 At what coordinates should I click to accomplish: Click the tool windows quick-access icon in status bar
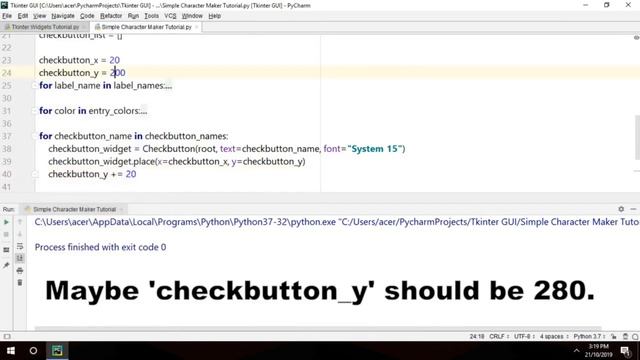click(7, 336)
